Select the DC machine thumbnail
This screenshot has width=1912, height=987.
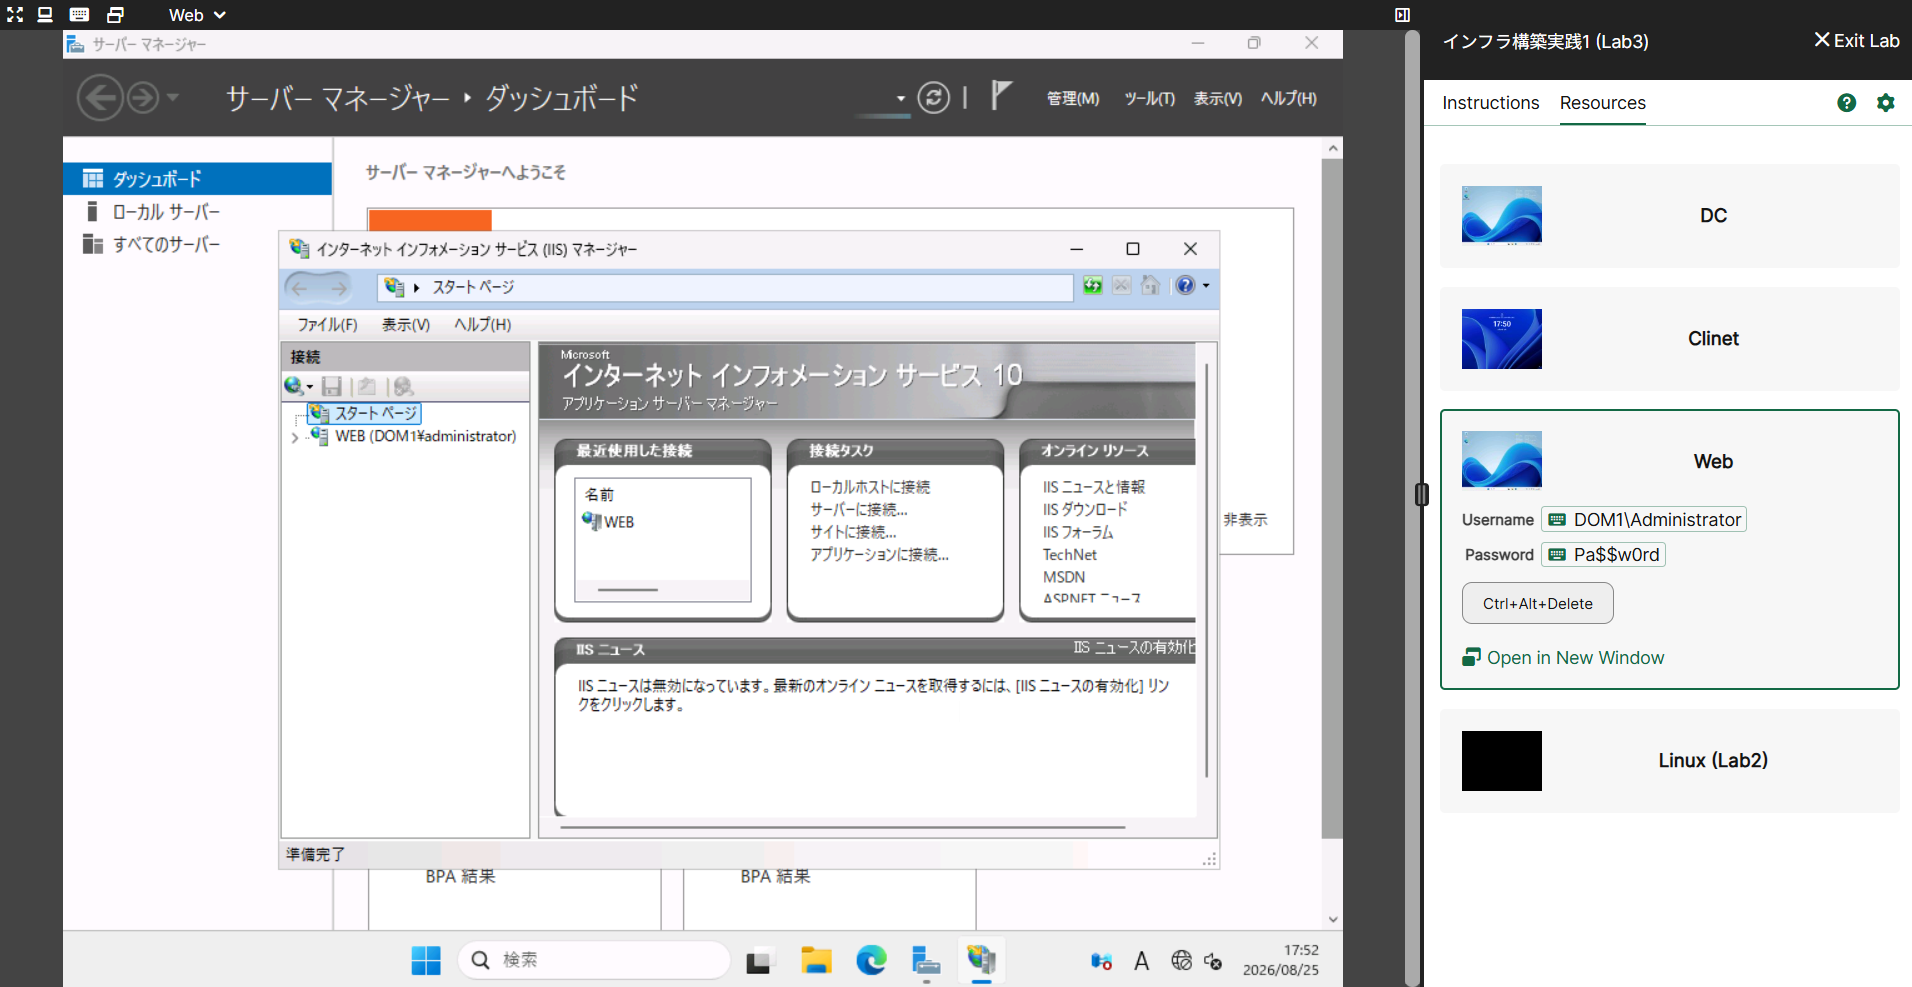(x=1502, y=215)
